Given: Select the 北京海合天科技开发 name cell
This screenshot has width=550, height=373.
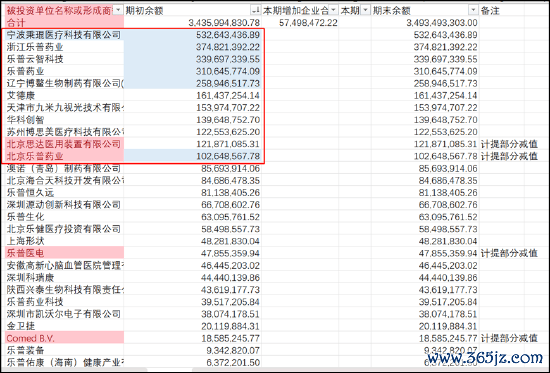Looking at the screenshot, I should coord(64,181).
